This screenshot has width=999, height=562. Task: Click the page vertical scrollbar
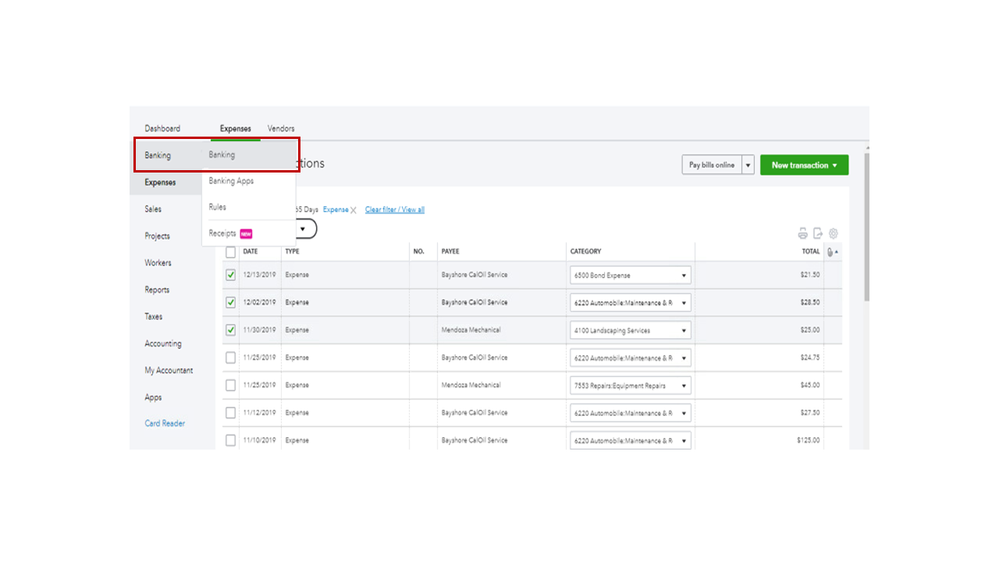click(x=866, y=226)
